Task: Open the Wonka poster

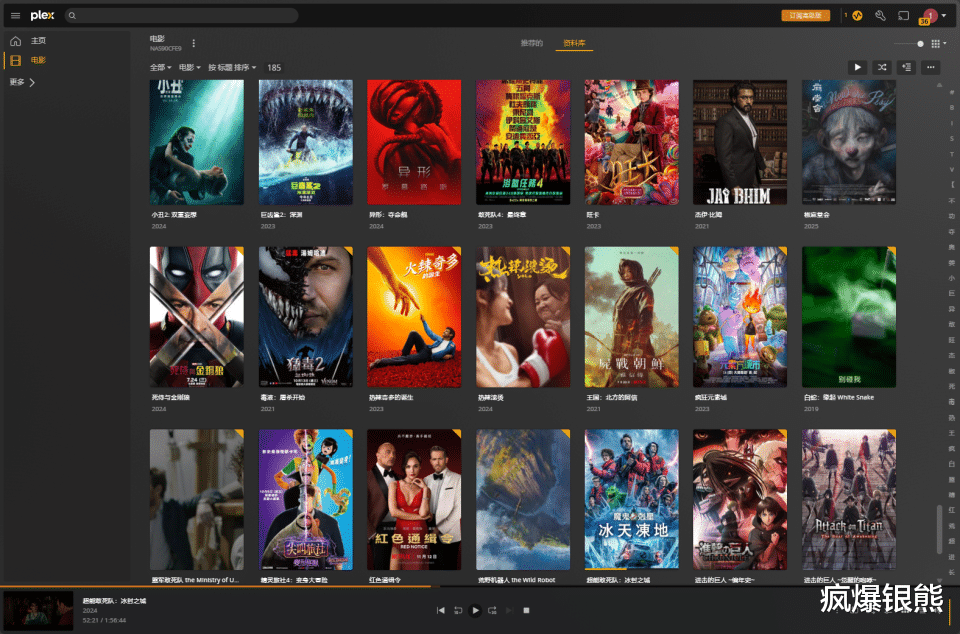Action: 631,142
